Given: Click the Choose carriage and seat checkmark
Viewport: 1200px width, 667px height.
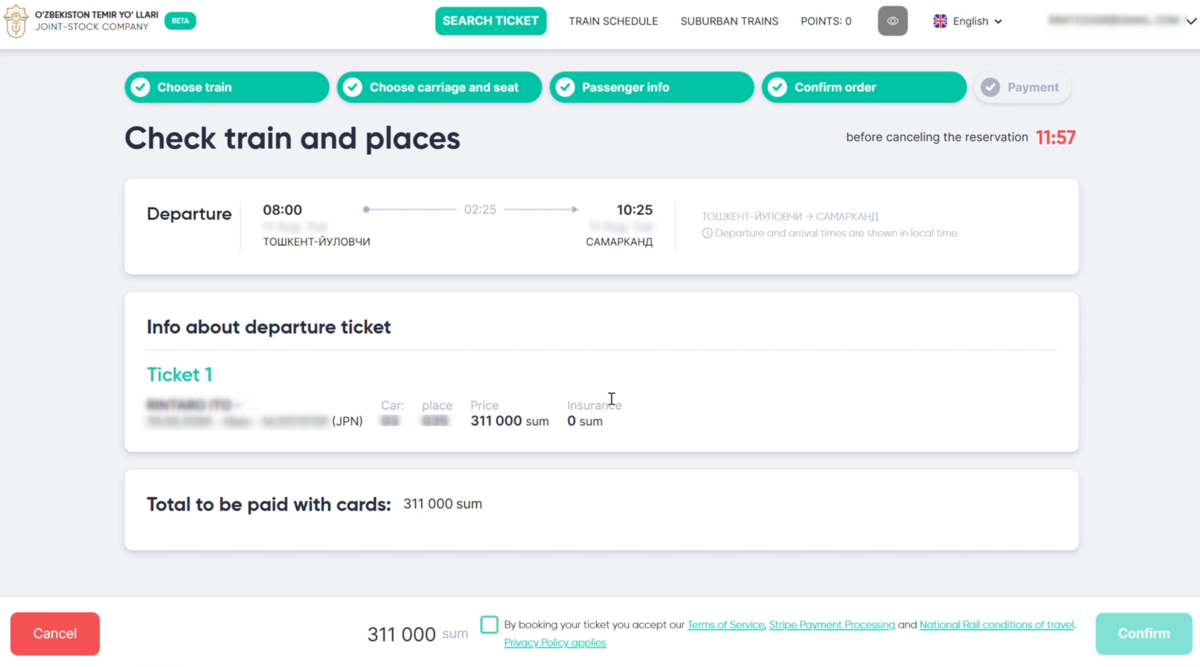Looking at the screenshot, I should click(x=353, y=87).
